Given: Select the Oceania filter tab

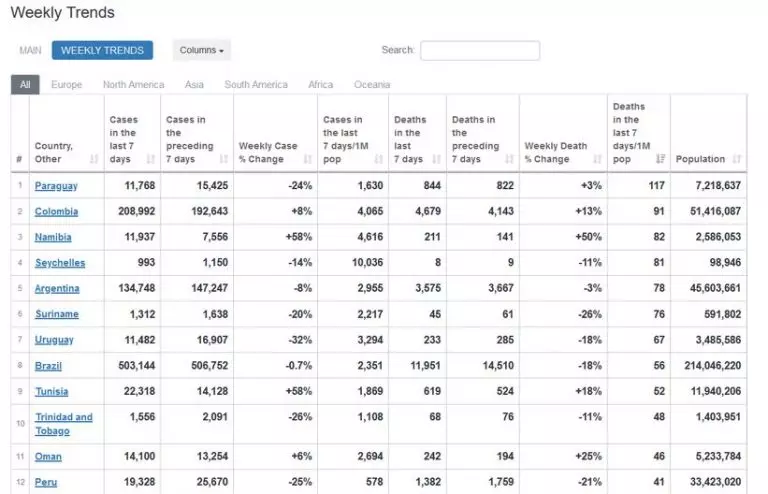Looking at the screenshot, I should click(x=372, y=85).
